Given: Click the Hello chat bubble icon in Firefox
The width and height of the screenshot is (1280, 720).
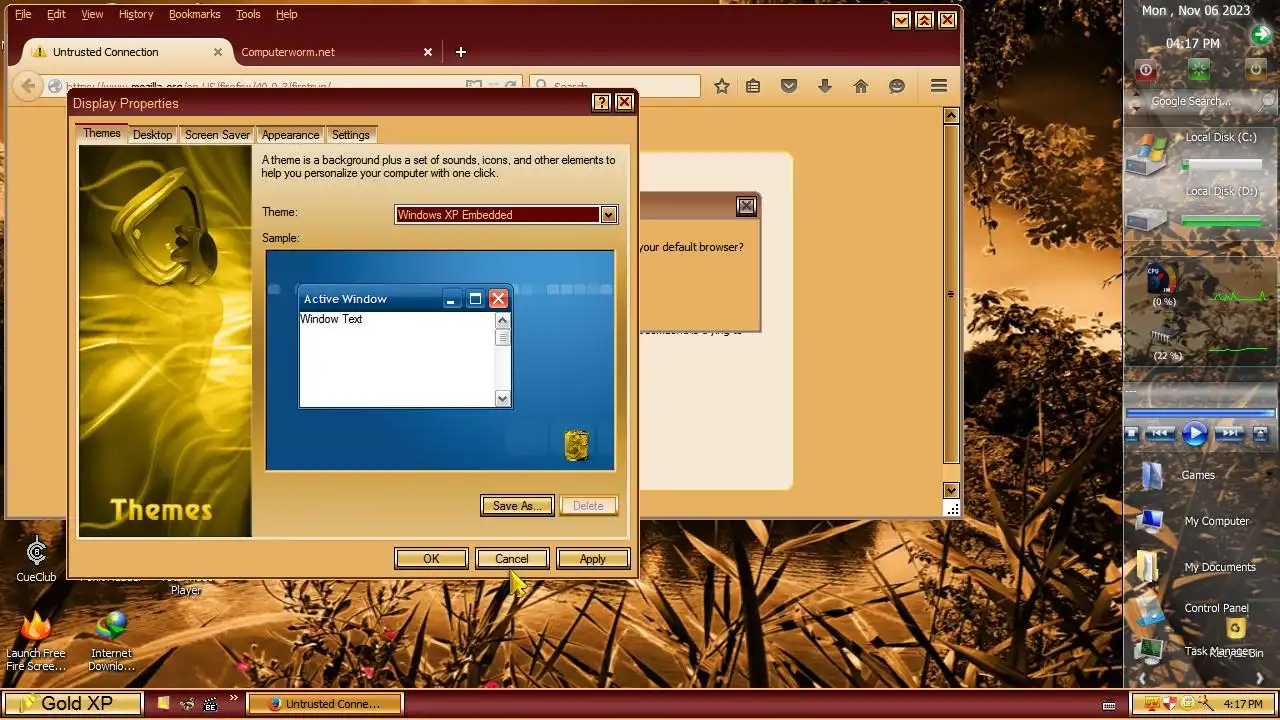Looking at the screenshot, I should [x=897, y=87].
